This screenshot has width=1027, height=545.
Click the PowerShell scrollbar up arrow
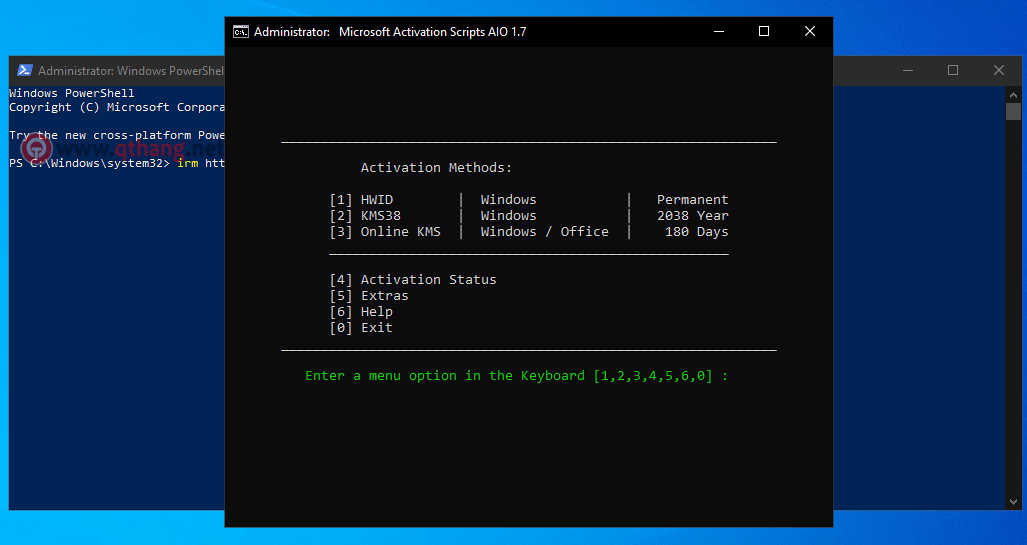[x=1013, y=94]
